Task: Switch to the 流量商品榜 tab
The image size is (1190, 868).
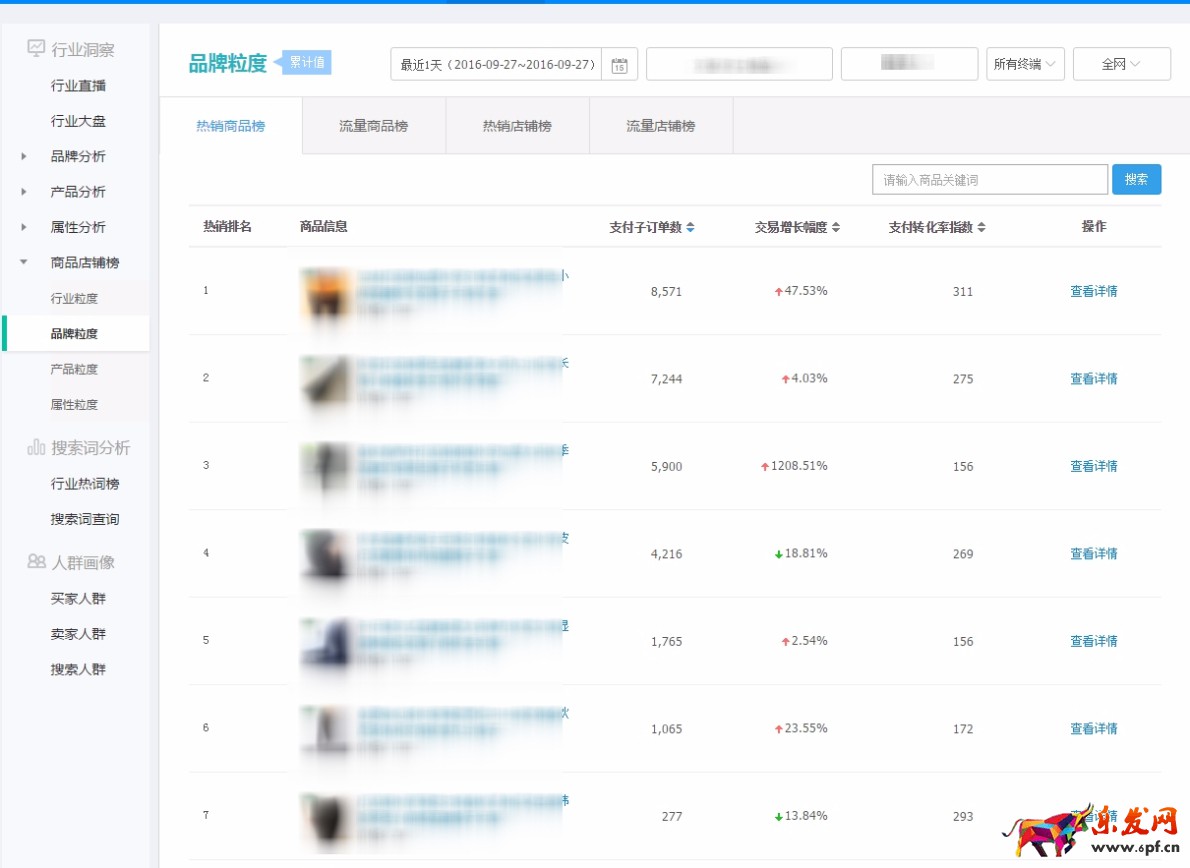Action: point(373,126)
